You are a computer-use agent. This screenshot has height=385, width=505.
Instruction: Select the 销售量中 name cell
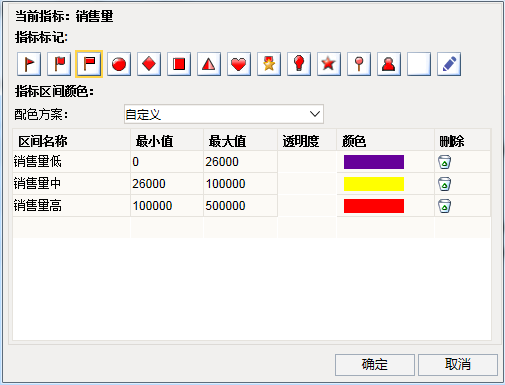point(71,184)
